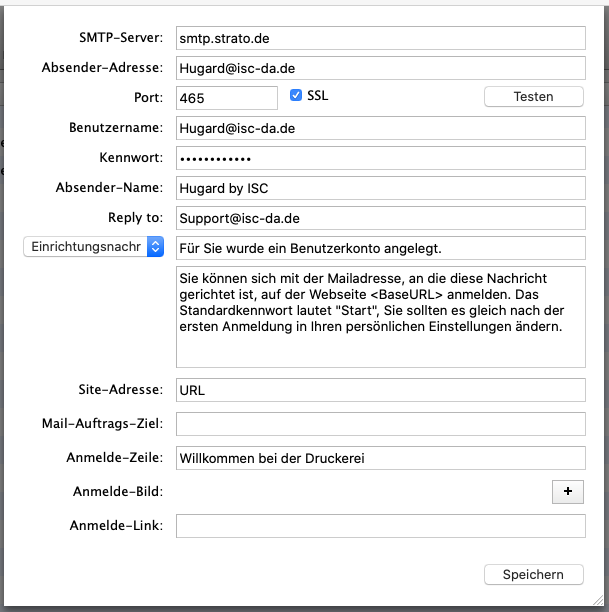Click the Kennwort label
609x612 pixels.
click(131, 158)
